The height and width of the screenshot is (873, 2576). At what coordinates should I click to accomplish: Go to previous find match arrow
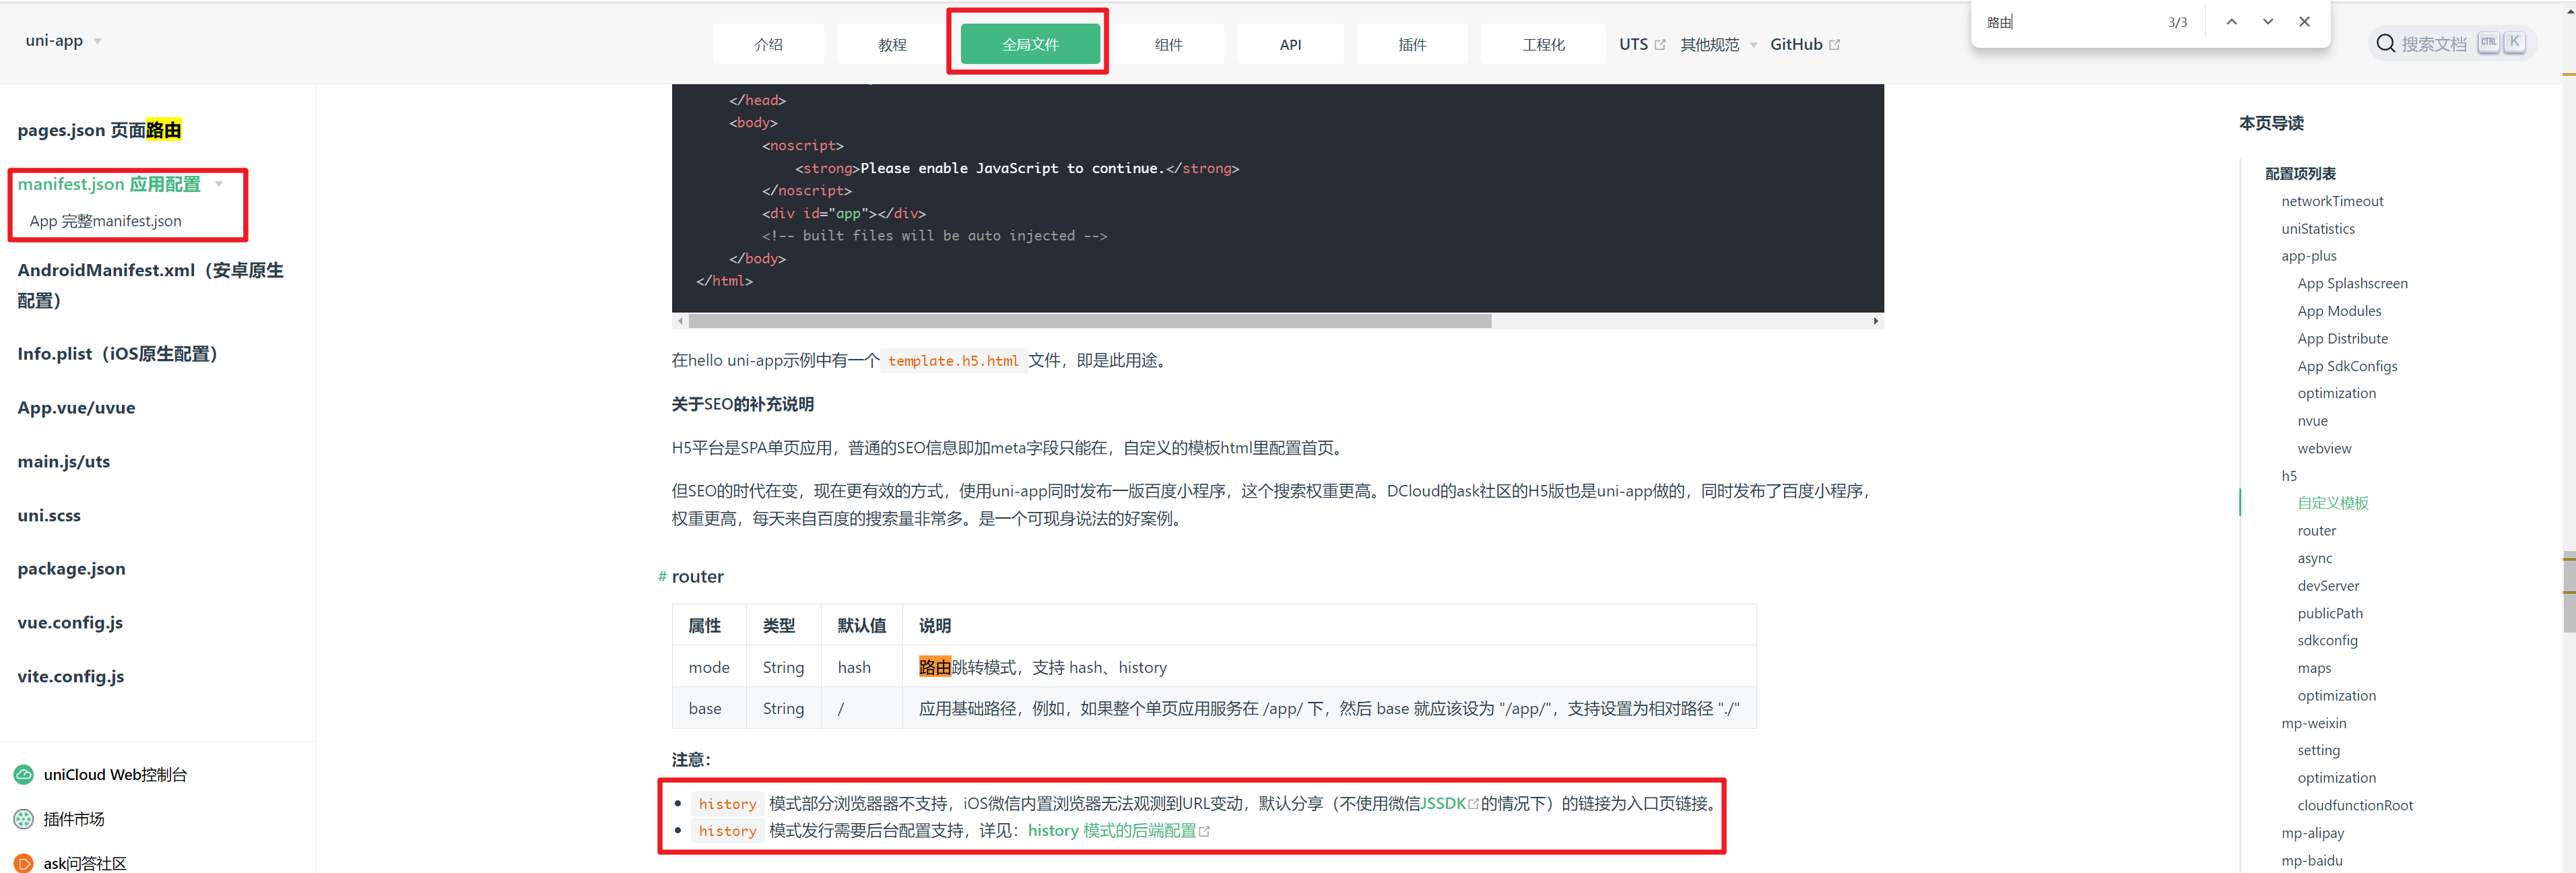tap(2231, 22)
